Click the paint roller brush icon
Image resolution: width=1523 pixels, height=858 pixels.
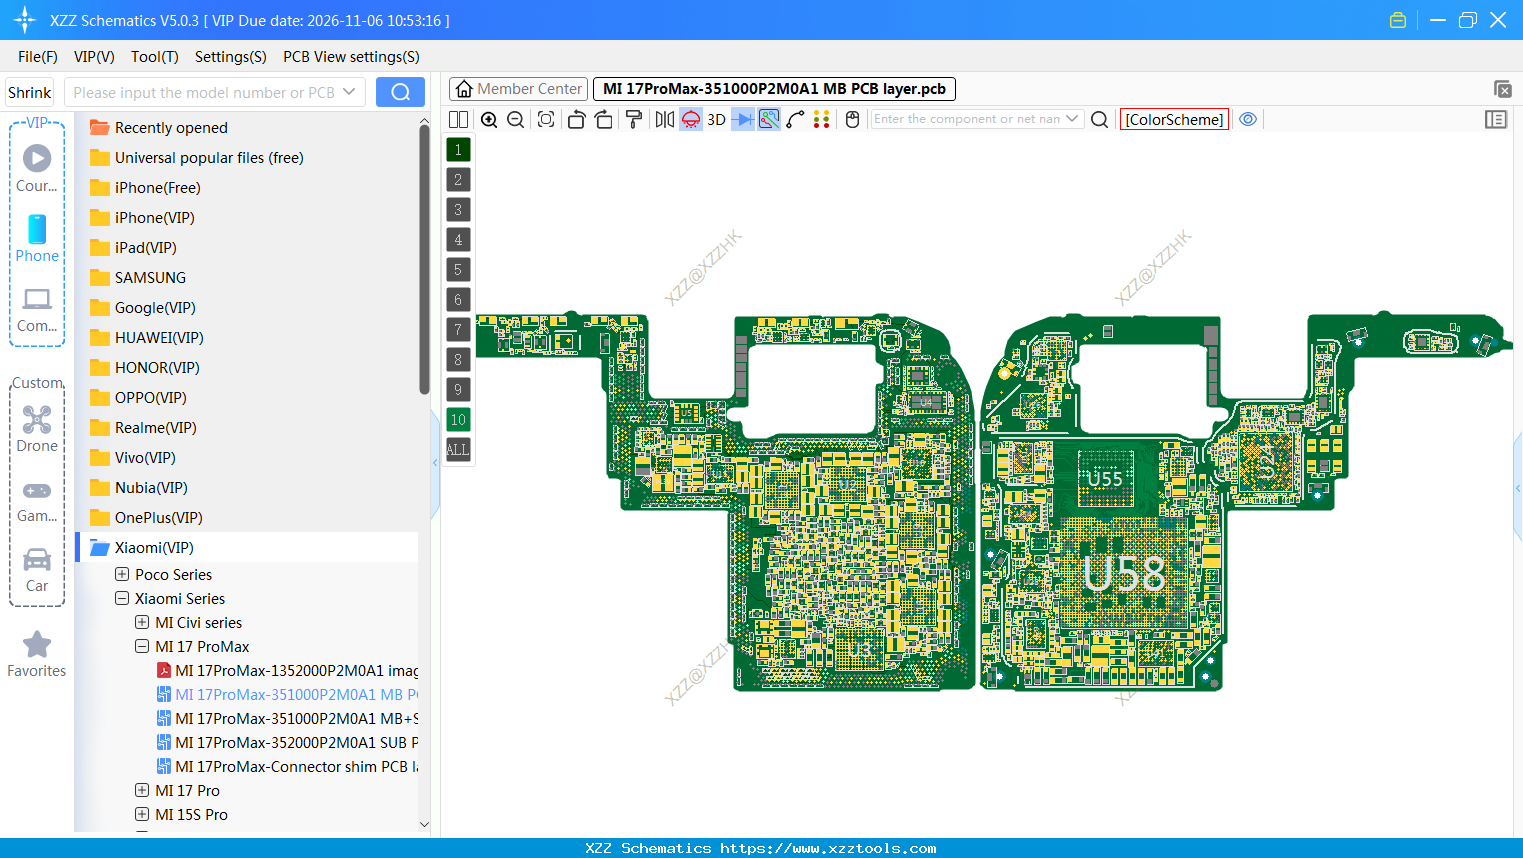point(633,119)
